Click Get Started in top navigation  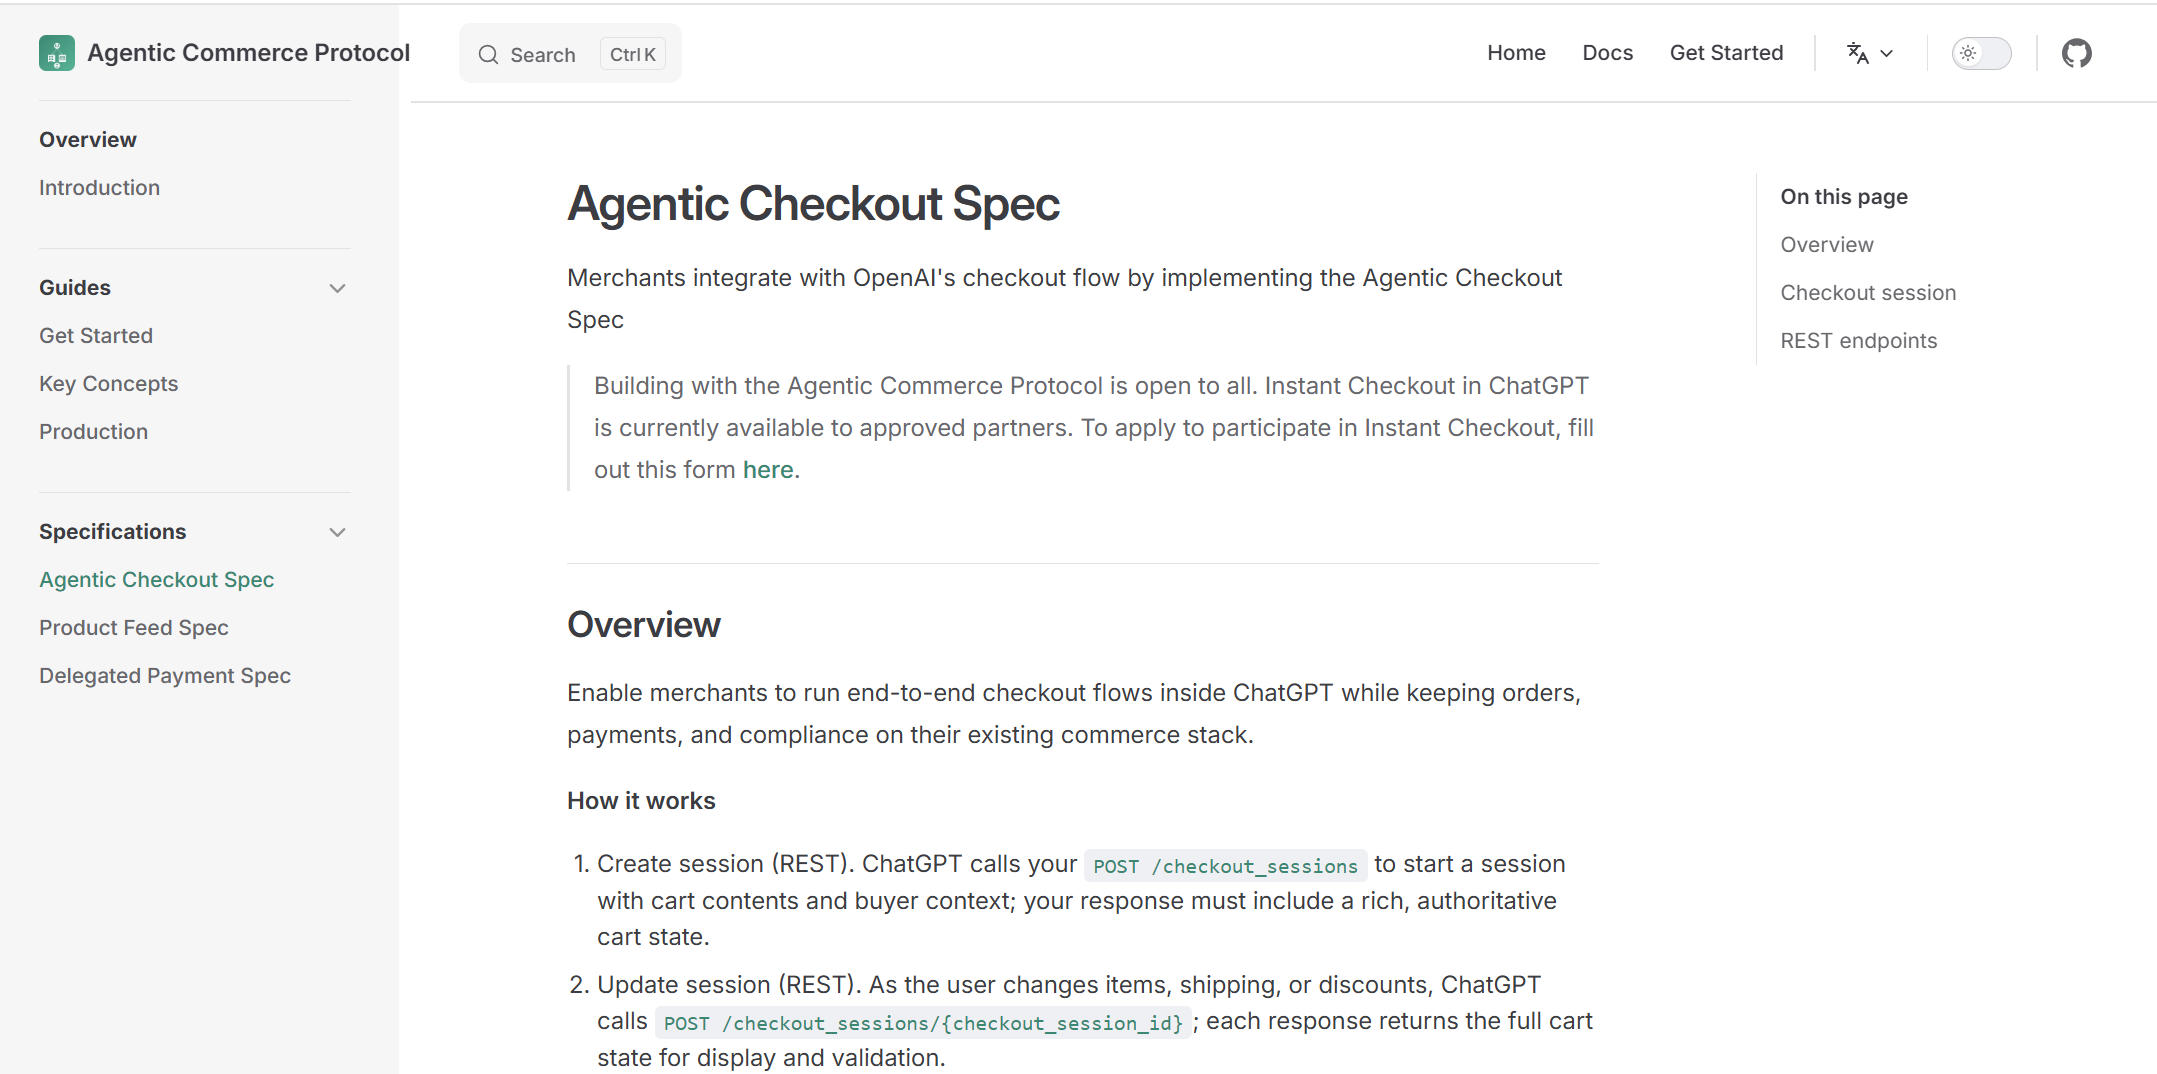click(1726, 53)
